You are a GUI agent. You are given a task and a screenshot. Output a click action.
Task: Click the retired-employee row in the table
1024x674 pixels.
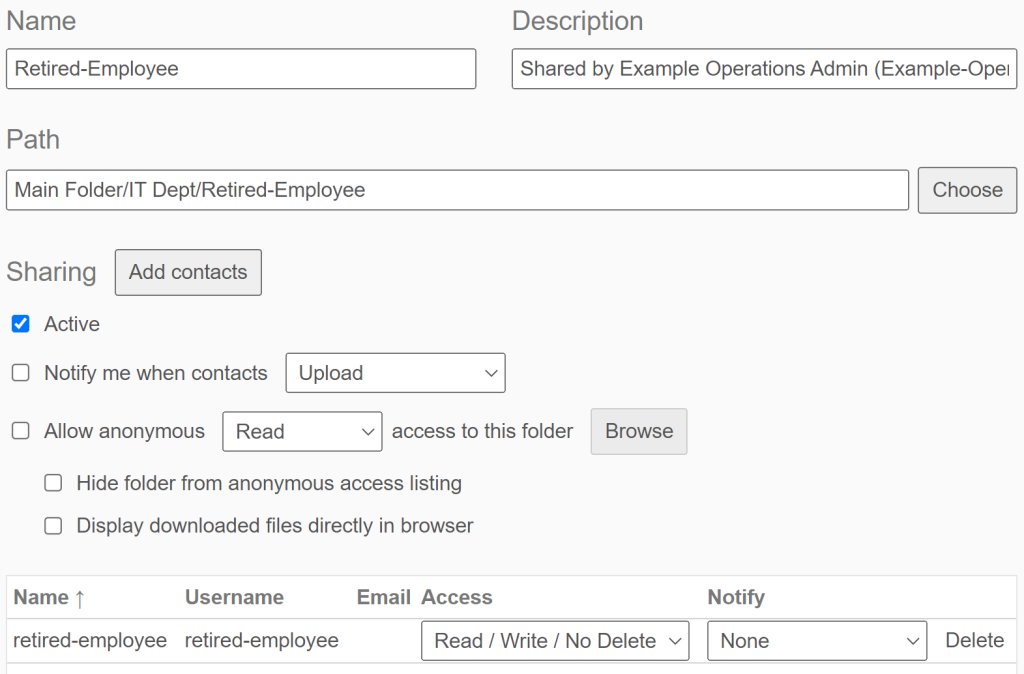90,640
